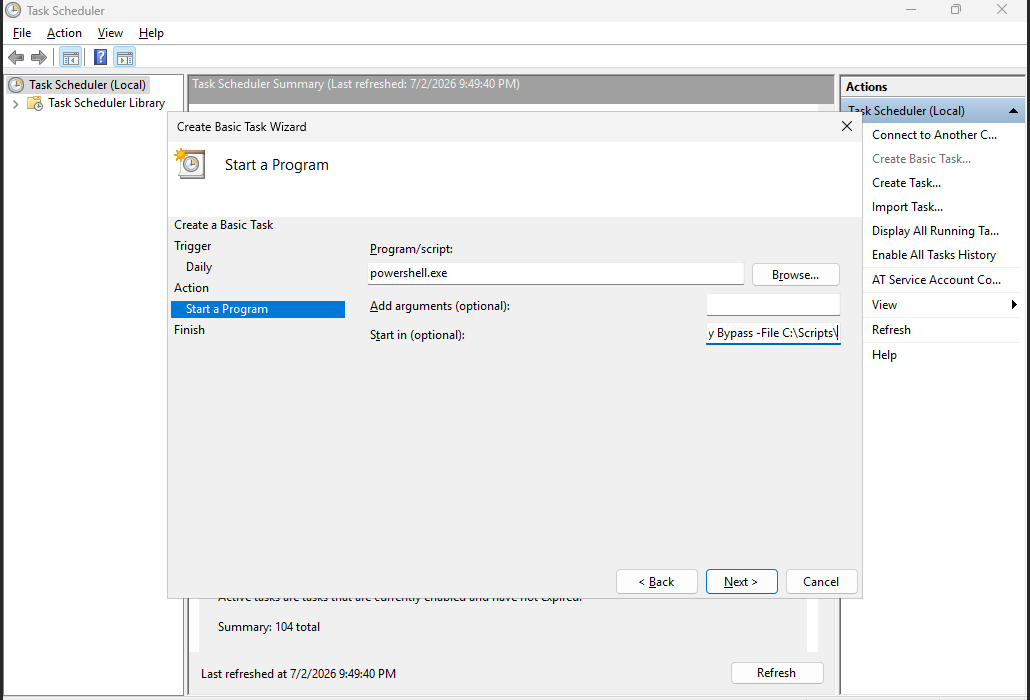This screenshot has width=1030, height=700.
Task: Open the Action menu
Action: (64, 33)
